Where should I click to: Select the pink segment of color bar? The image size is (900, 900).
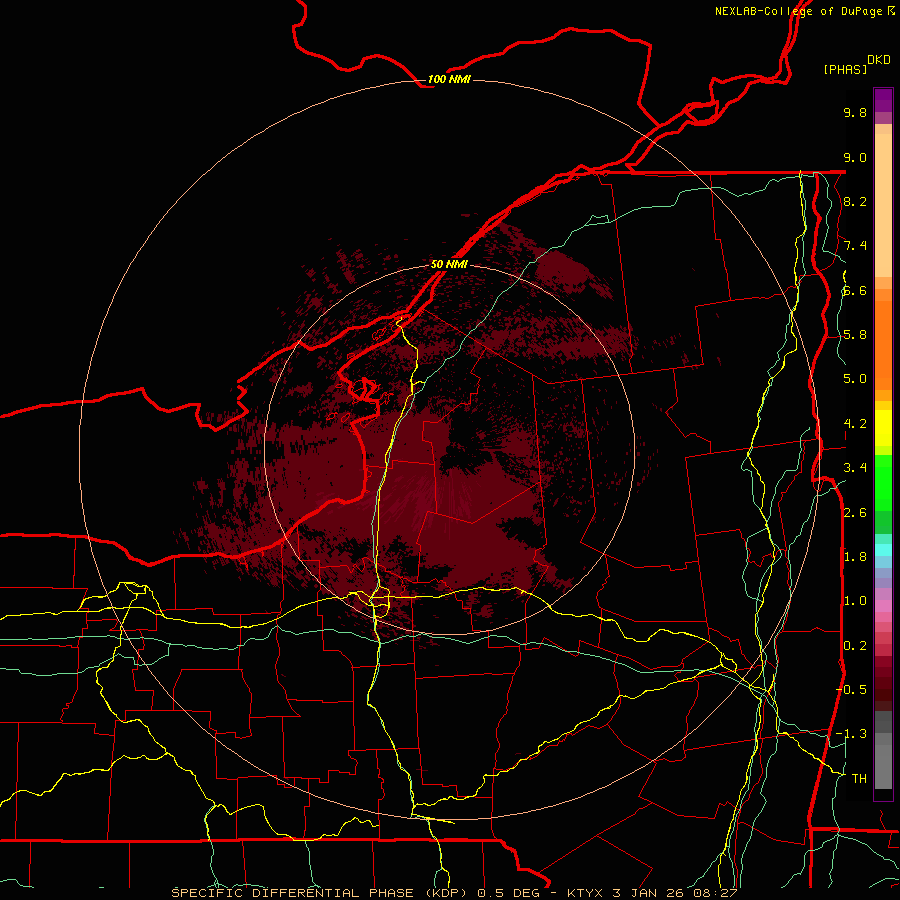pyautogui.click(x=883, y=606)
